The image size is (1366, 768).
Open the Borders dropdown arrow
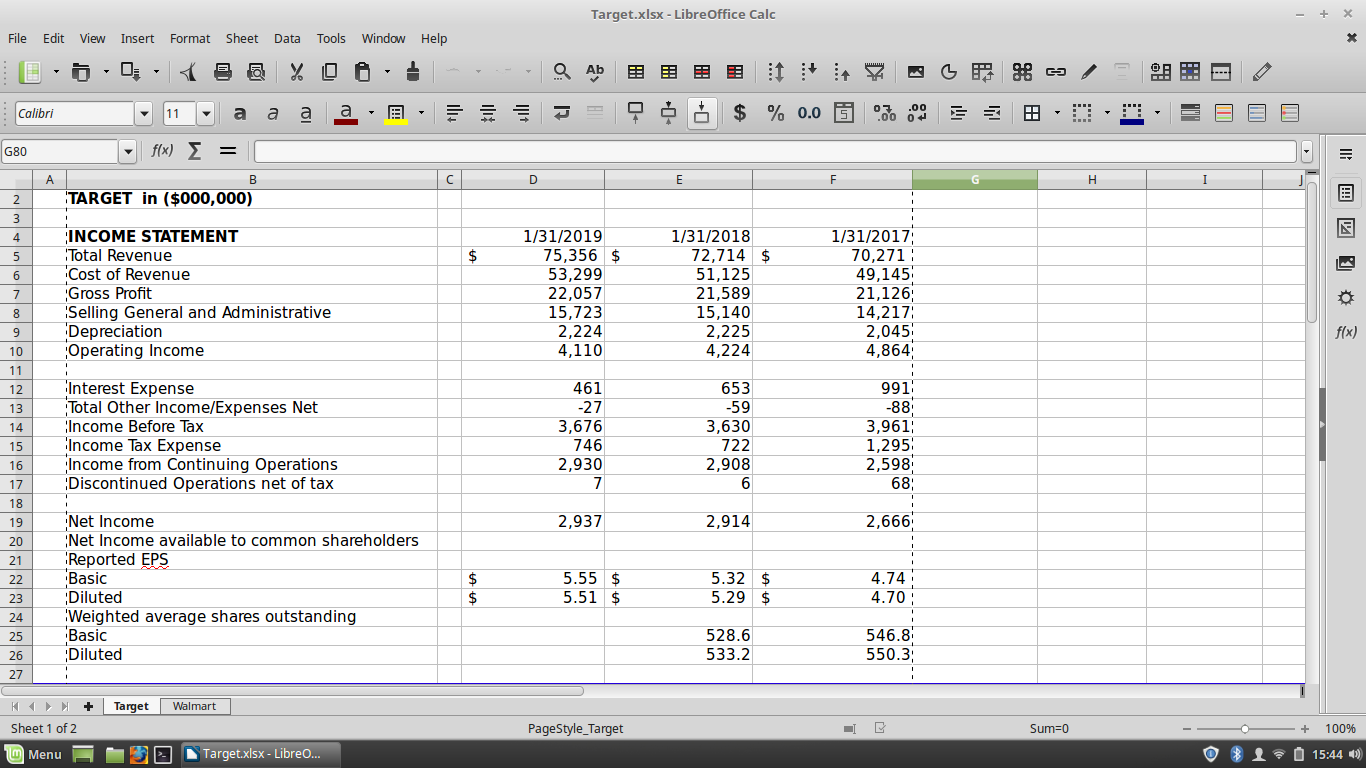pos(1057,113)
